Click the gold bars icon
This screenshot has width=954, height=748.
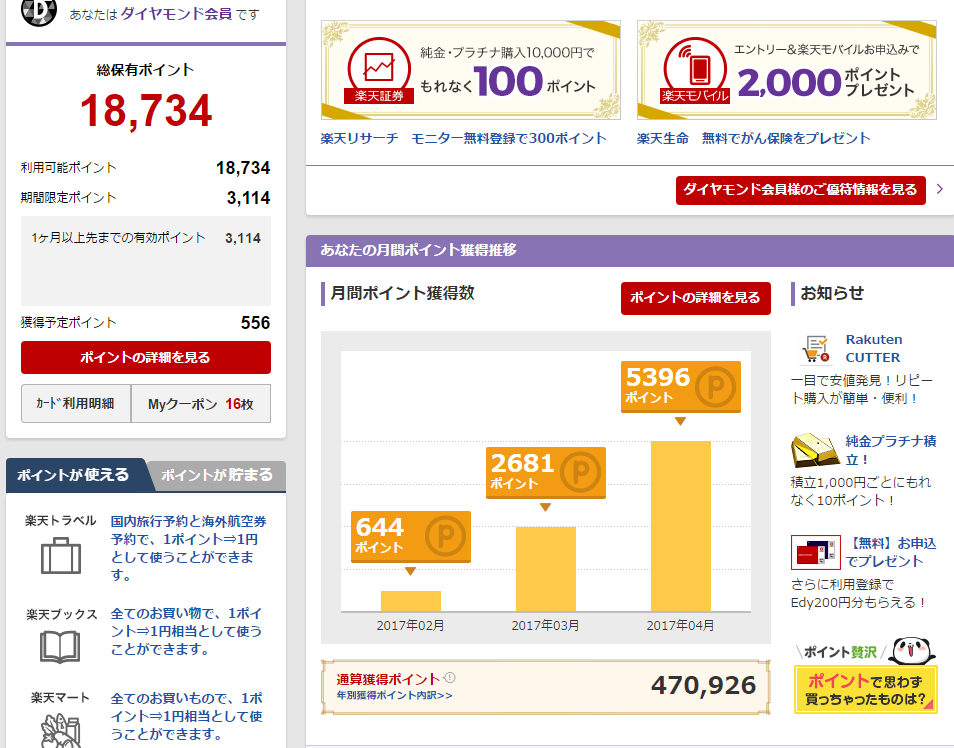[815, 450]
